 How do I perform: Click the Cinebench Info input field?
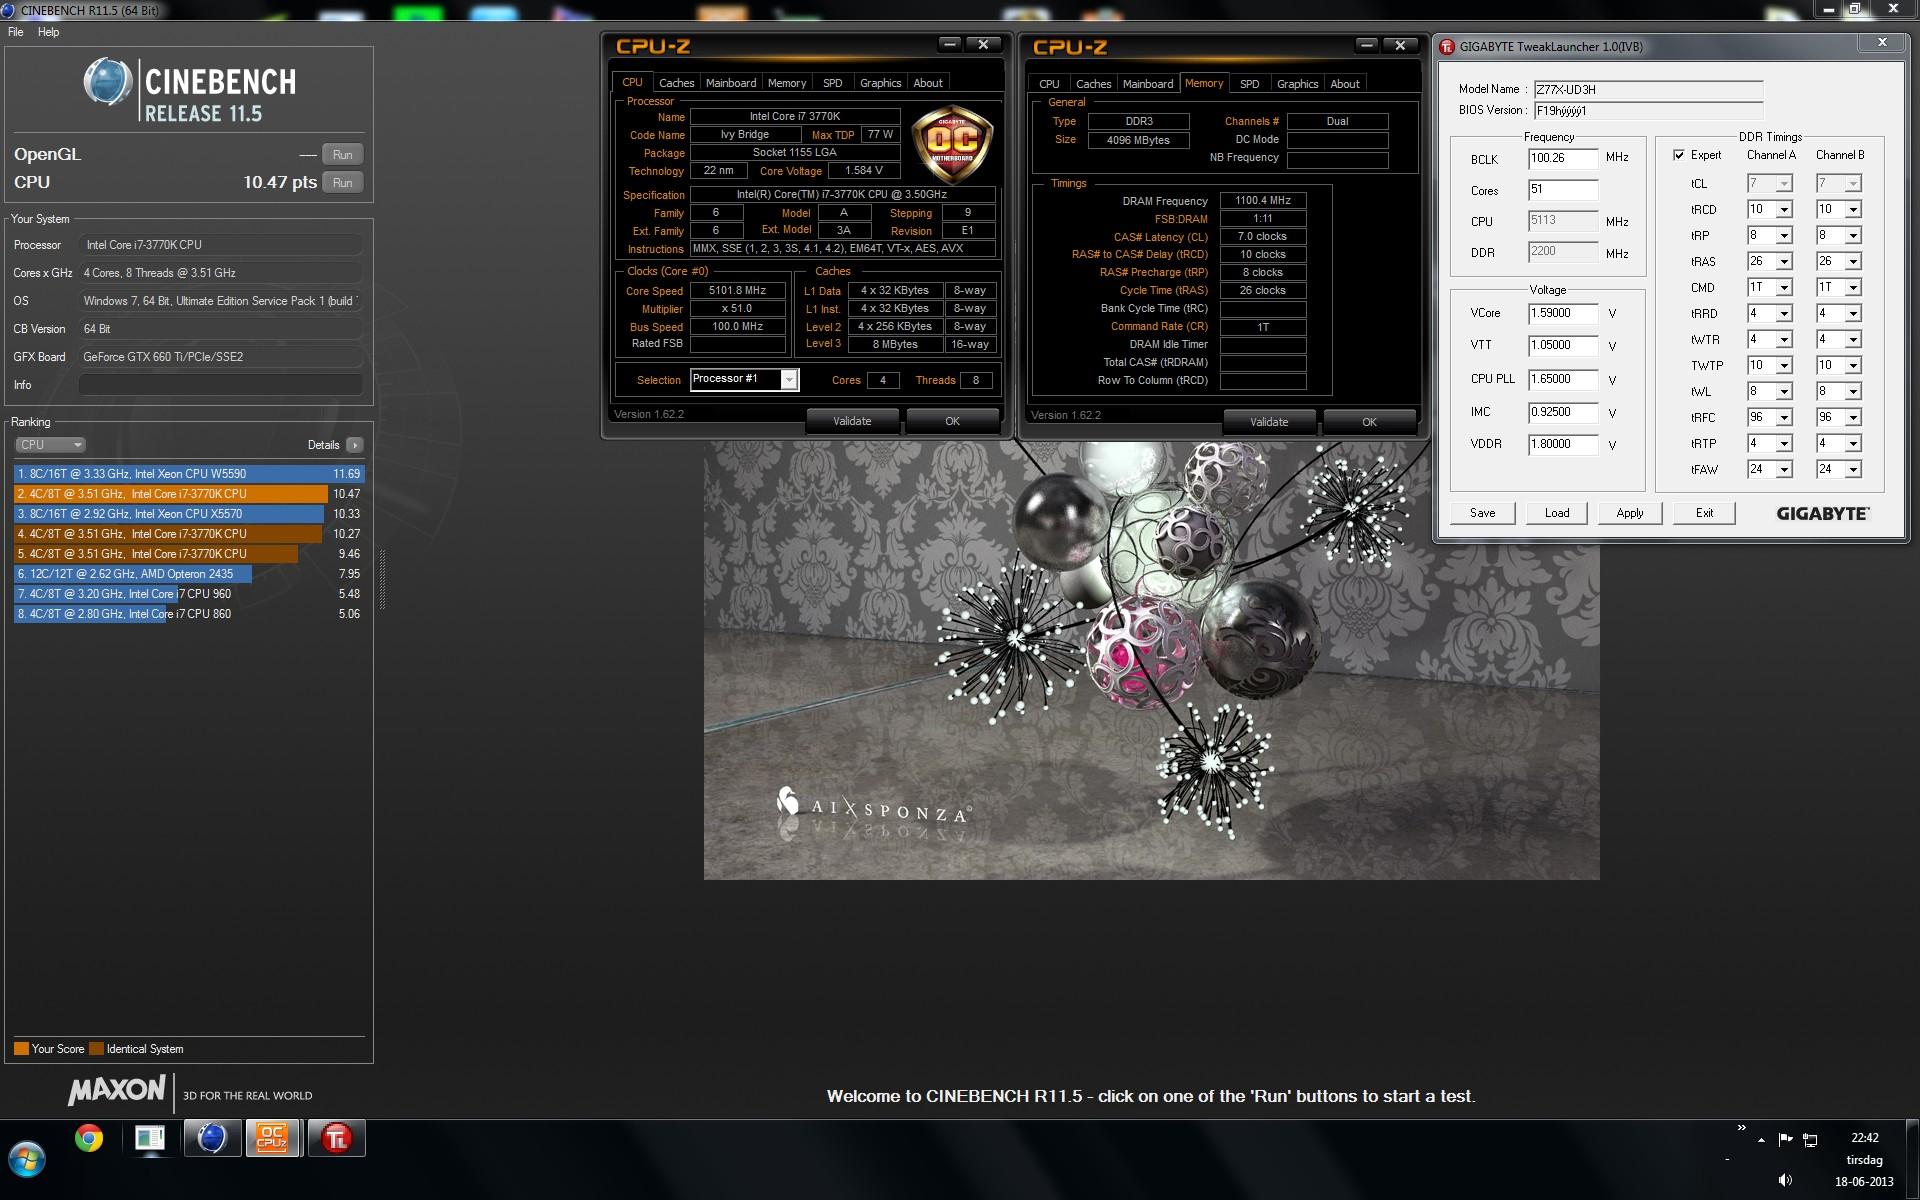pos(220,385)
